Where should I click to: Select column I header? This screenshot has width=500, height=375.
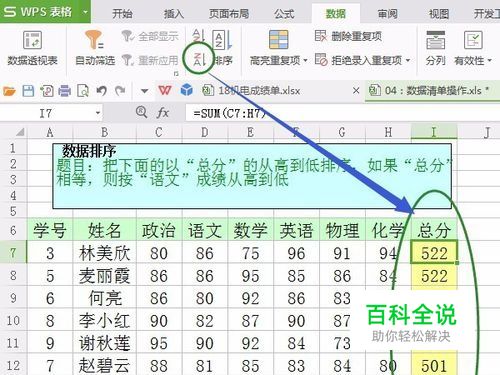pos(434,132)
